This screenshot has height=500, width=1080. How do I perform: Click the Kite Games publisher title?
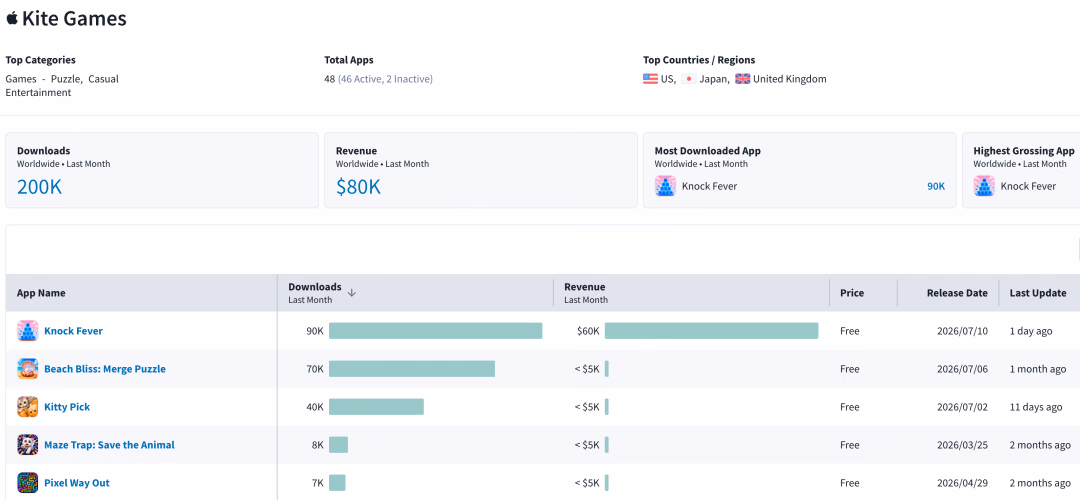(74, 19)
